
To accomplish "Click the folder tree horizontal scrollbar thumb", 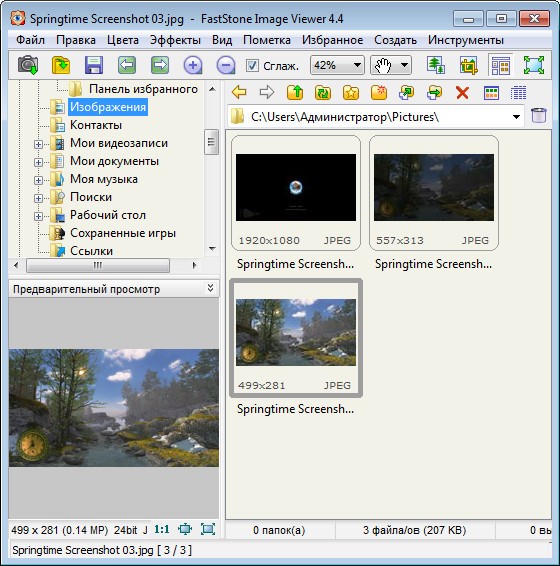I will (x=98, y=265).
